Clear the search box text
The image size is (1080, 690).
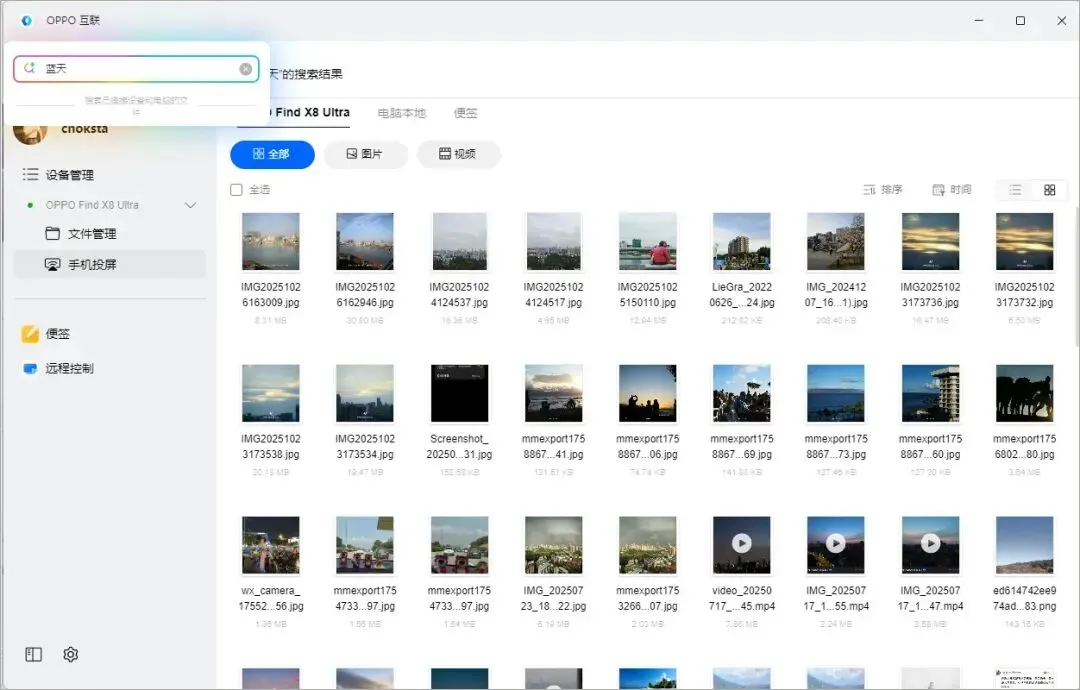(x=246, y=69)
